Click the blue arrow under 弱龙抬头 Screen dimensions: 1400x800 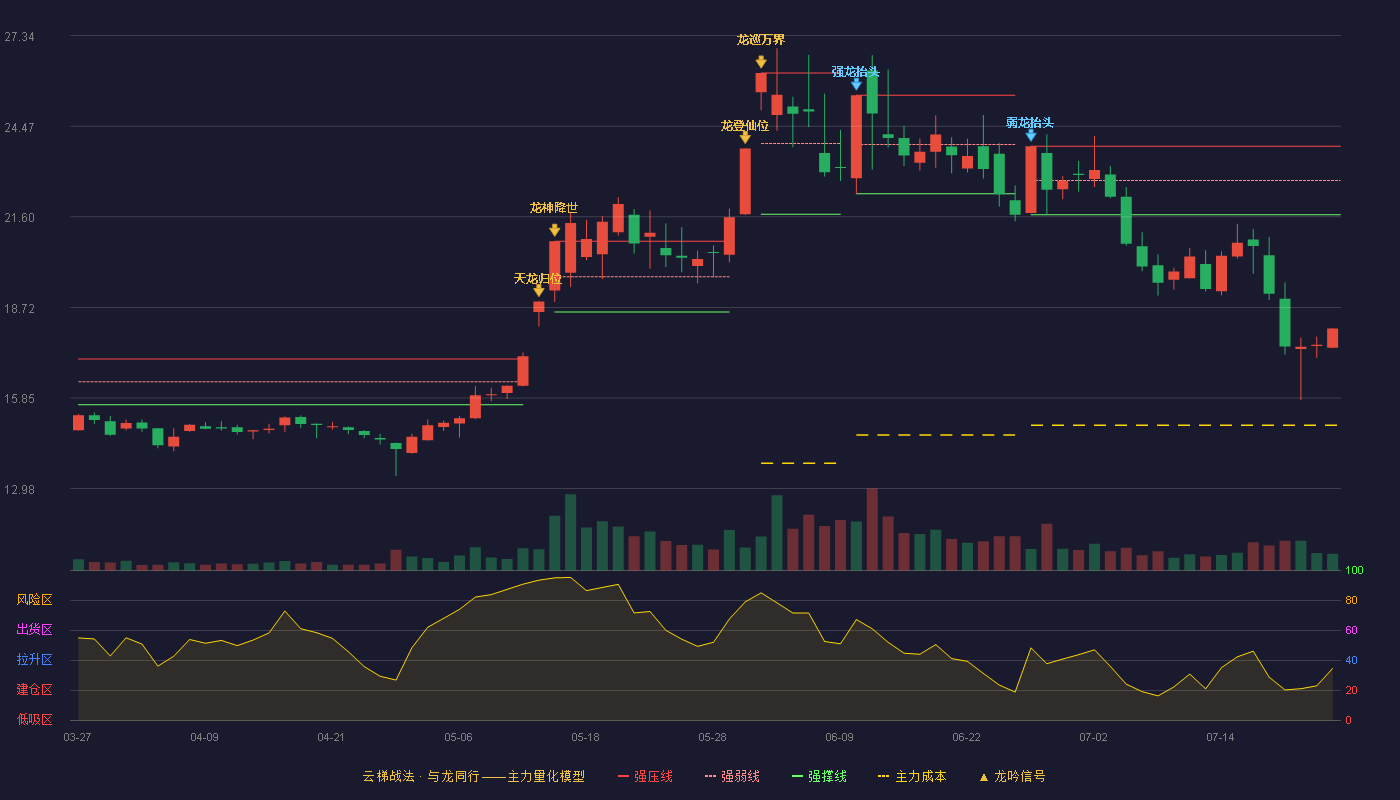[x=1031, y=134]
